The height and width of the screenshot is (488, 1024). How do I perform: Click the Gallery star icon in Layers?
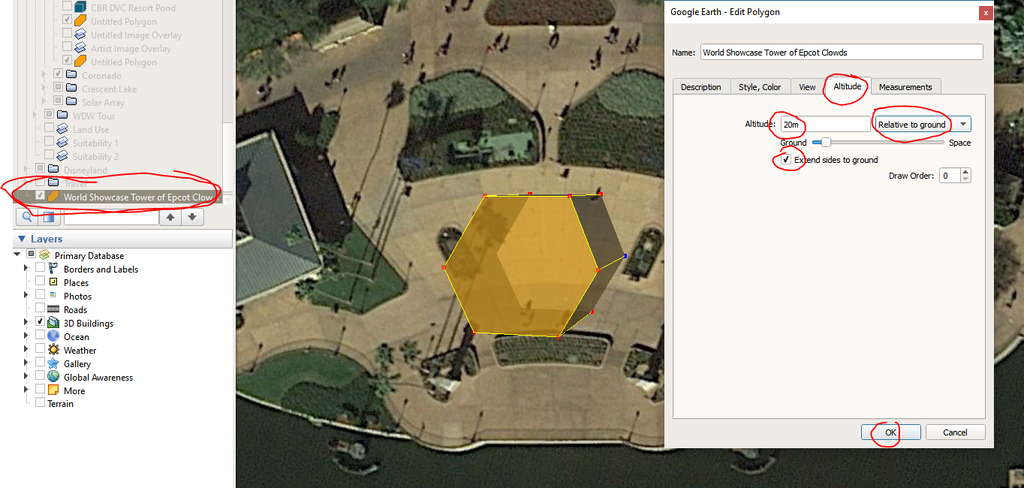pyautogui.click(x=54, y=364)
